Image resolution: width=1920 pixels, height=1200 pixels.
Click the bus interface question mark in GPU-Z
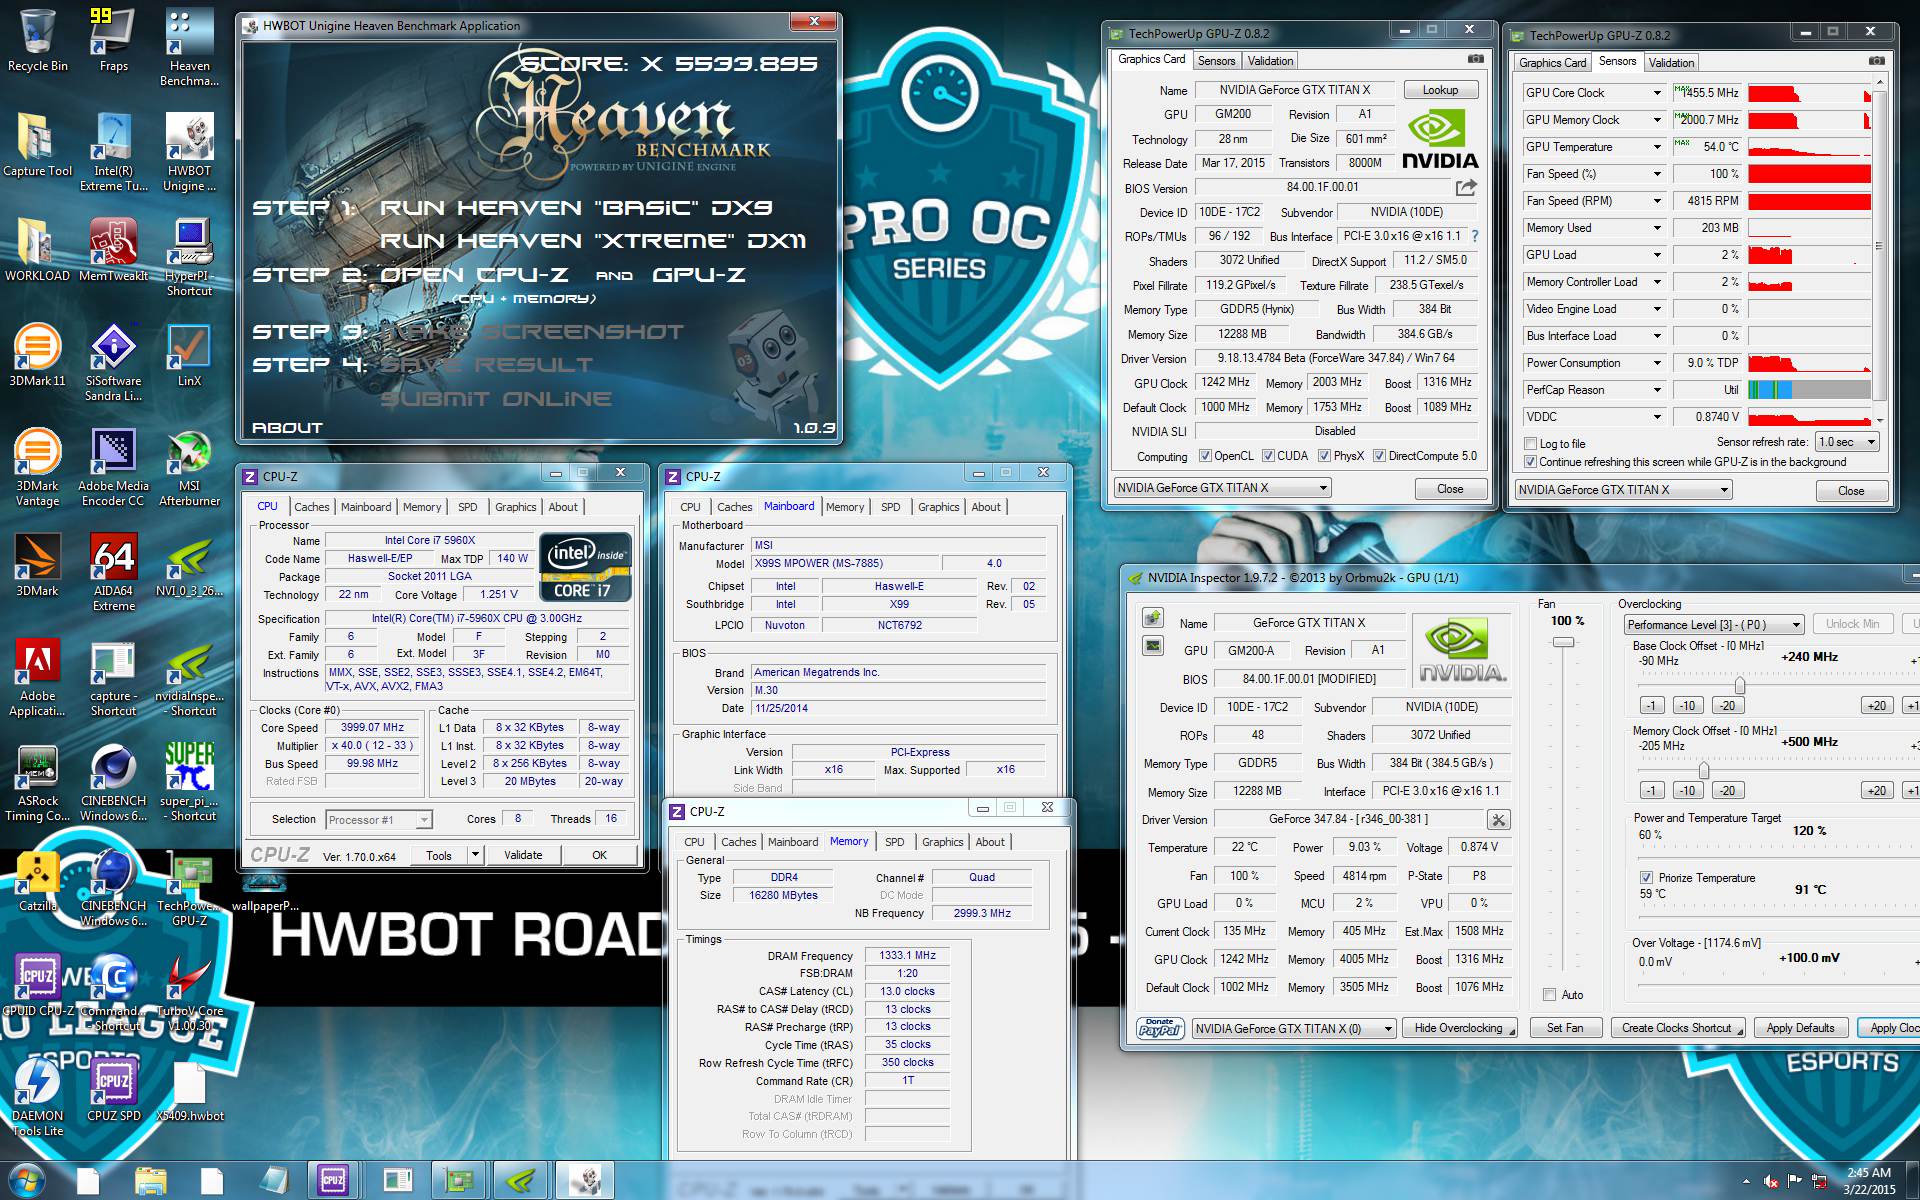1474,236
